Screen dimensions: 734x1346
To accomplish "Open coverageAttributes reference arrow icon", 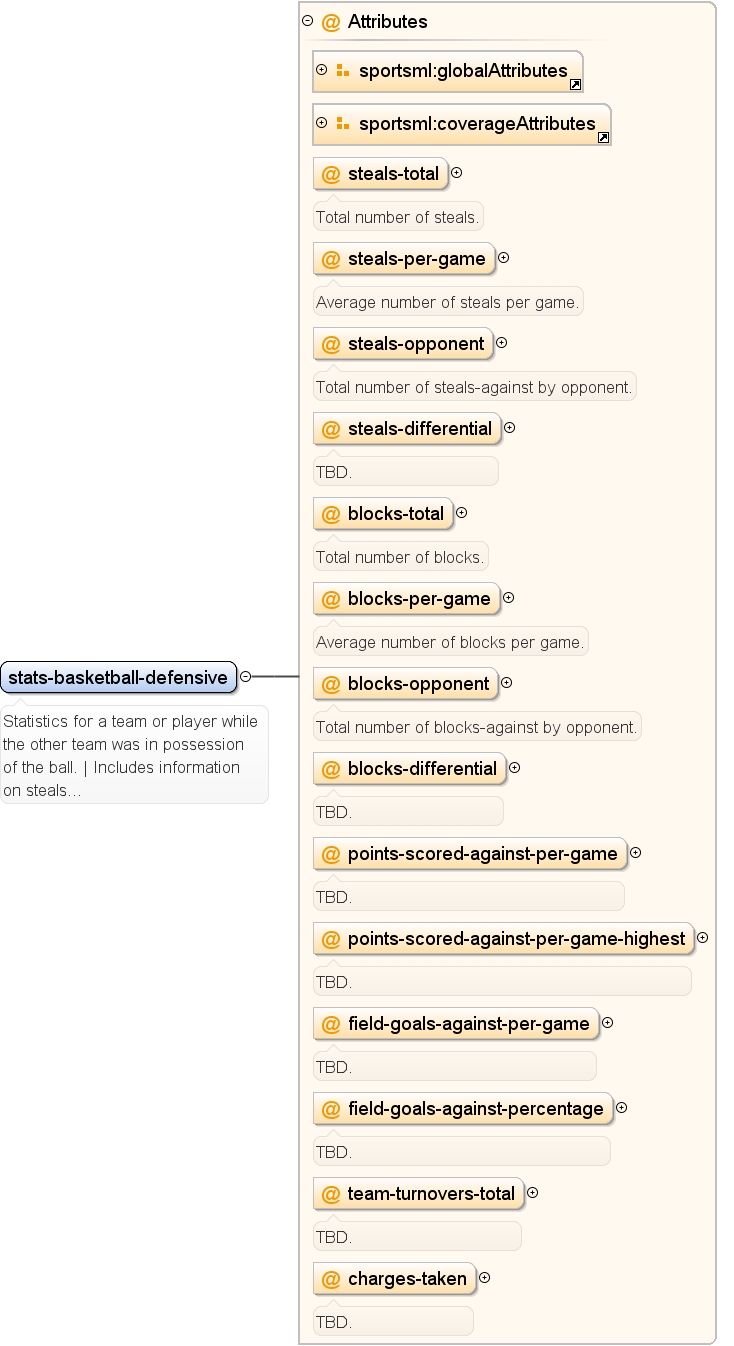I will [x=603, y=138].
